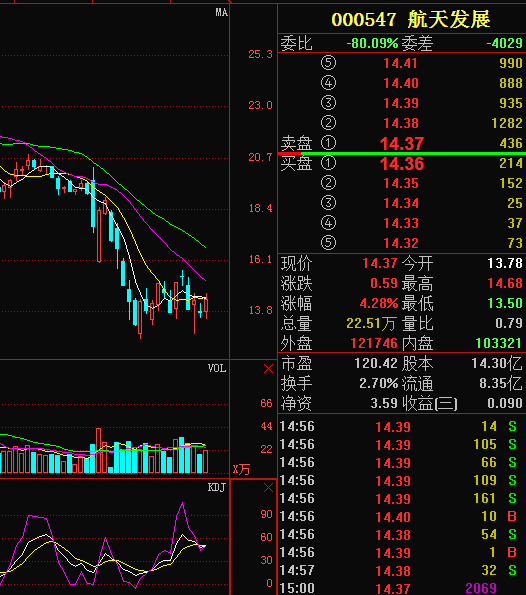Click the circled 1 icon in 买盘 row
The height and width of the screenshot is (595, 526).
click(x=328, y=163)
